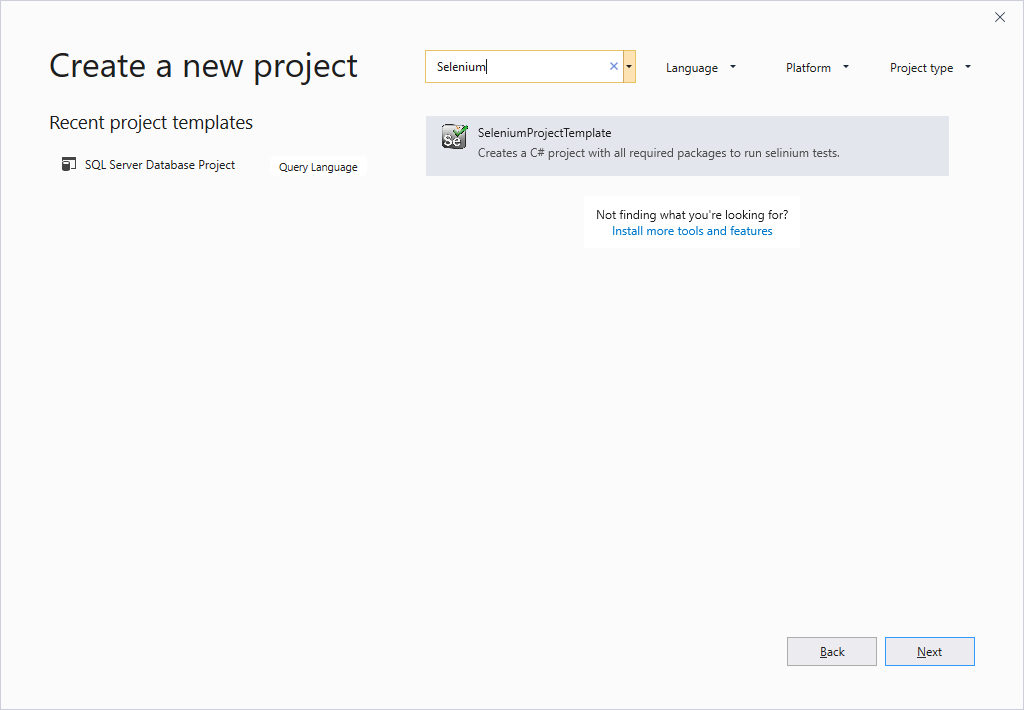This screenshot has height=710, width=1024.
Task: Choose the recent SQL Server Database Project template
Action: 160,165
